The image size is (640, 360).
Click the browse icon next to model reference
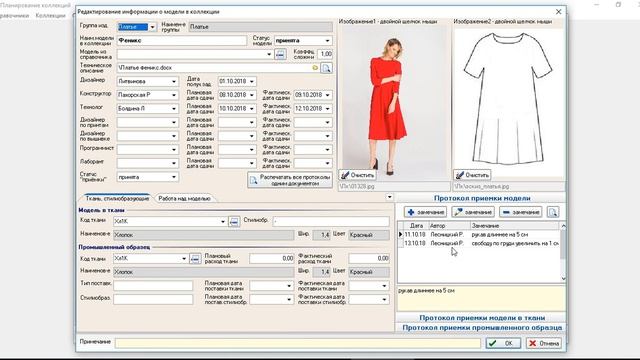280,54
